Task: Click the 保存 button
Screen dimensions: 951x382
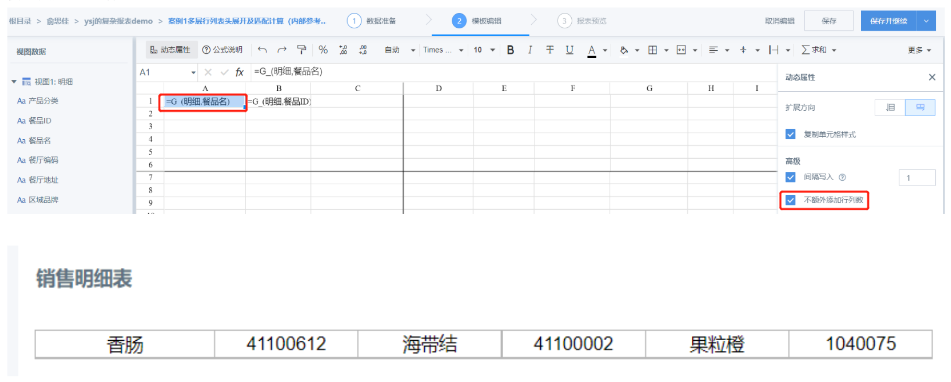Action: pos(828,21)
